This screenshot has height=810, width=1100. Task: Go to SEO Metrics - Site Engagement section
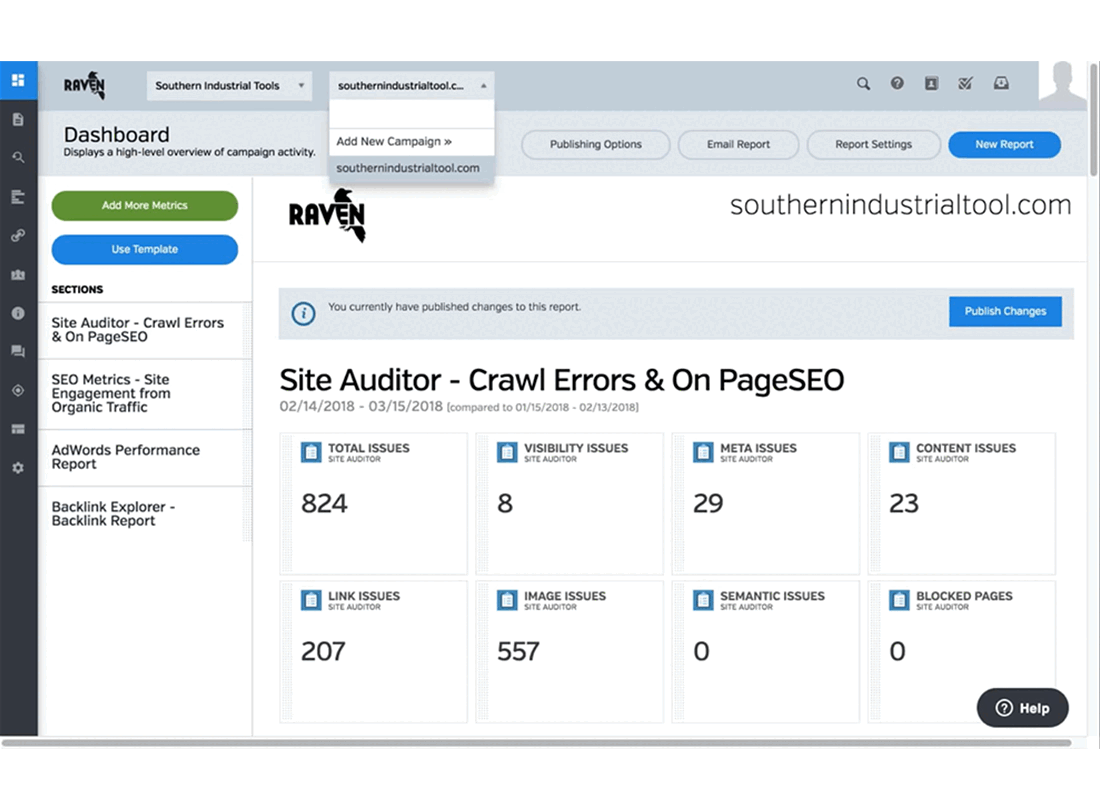coord(145,394)
